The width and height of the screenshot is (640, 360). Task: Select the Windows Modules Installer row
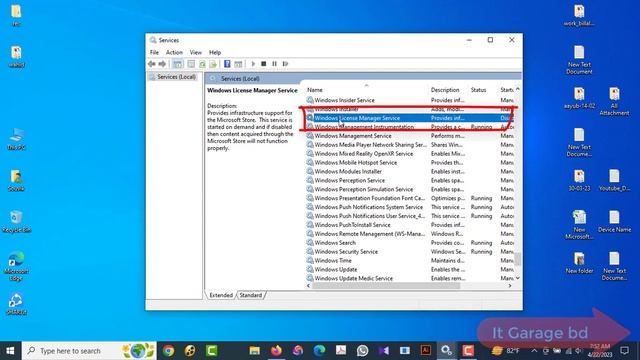point(410,171)
